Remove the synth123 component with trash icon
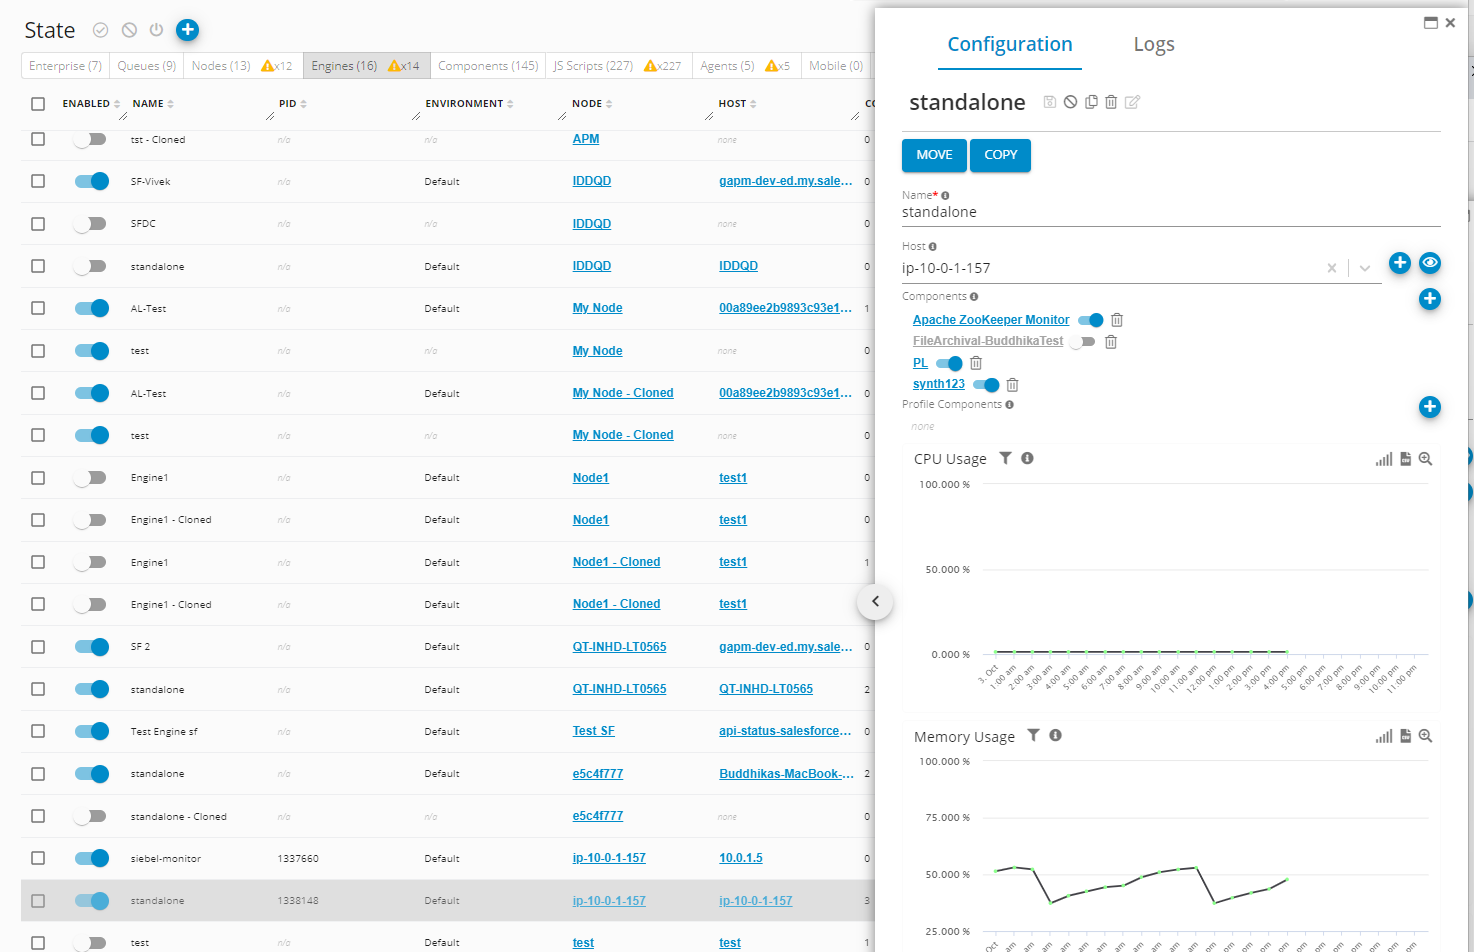This screenshot has width=1474, height=952. coord(1012,385)
